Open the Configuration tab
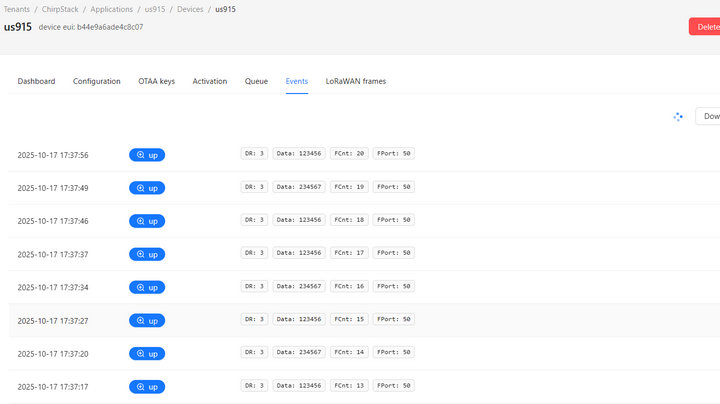The width and height of the screenshot is (720, 404). (97, 81)
